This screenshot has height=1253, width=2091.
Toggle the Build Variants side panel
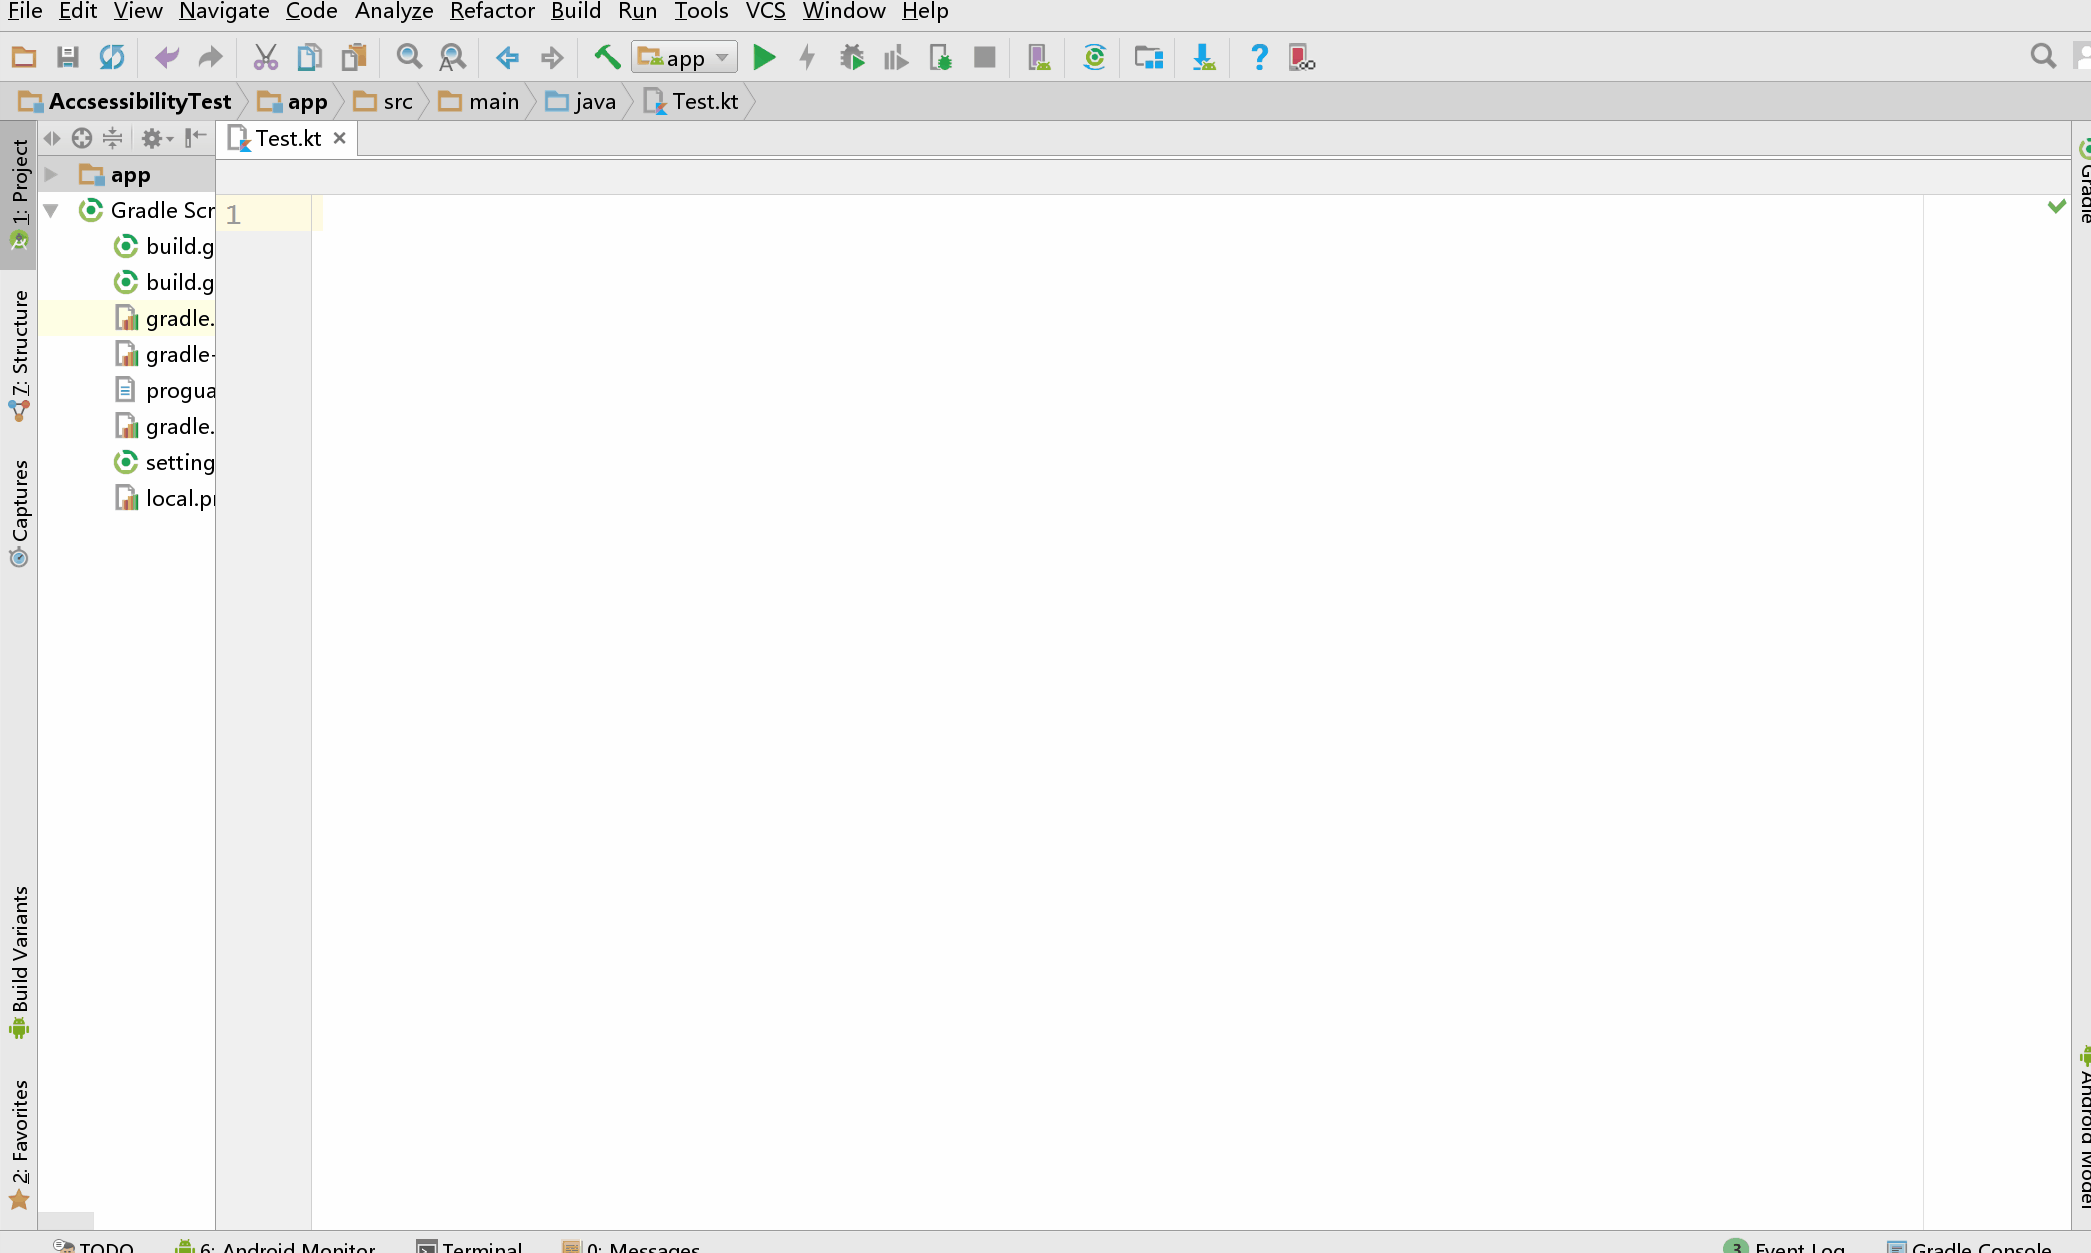[19, 960]
